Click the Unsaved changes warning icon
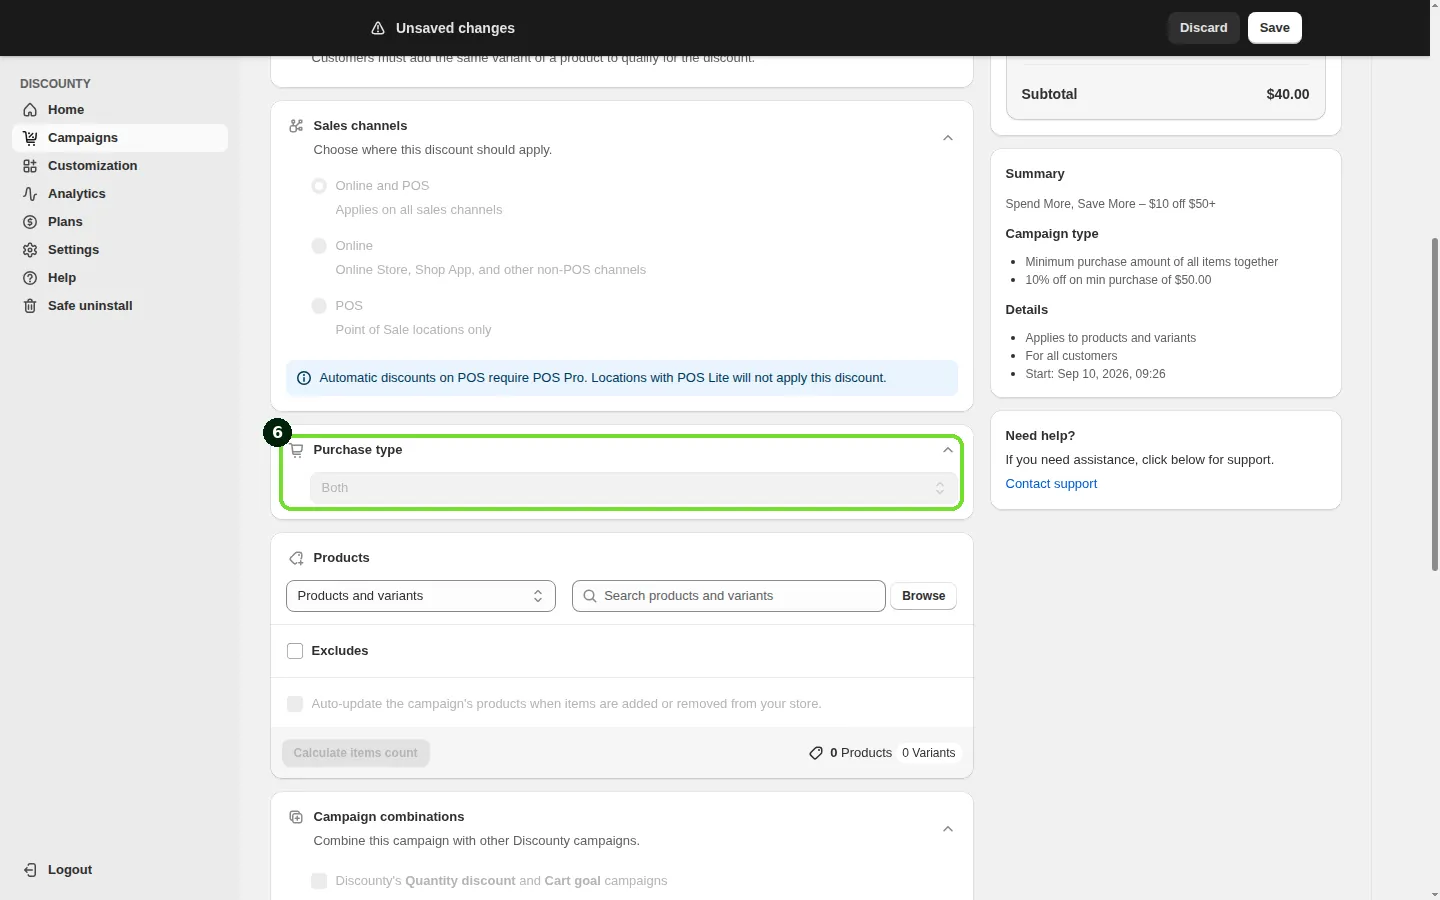Image resolution: width=1440 pixels, height=900 pixels. 378,28
